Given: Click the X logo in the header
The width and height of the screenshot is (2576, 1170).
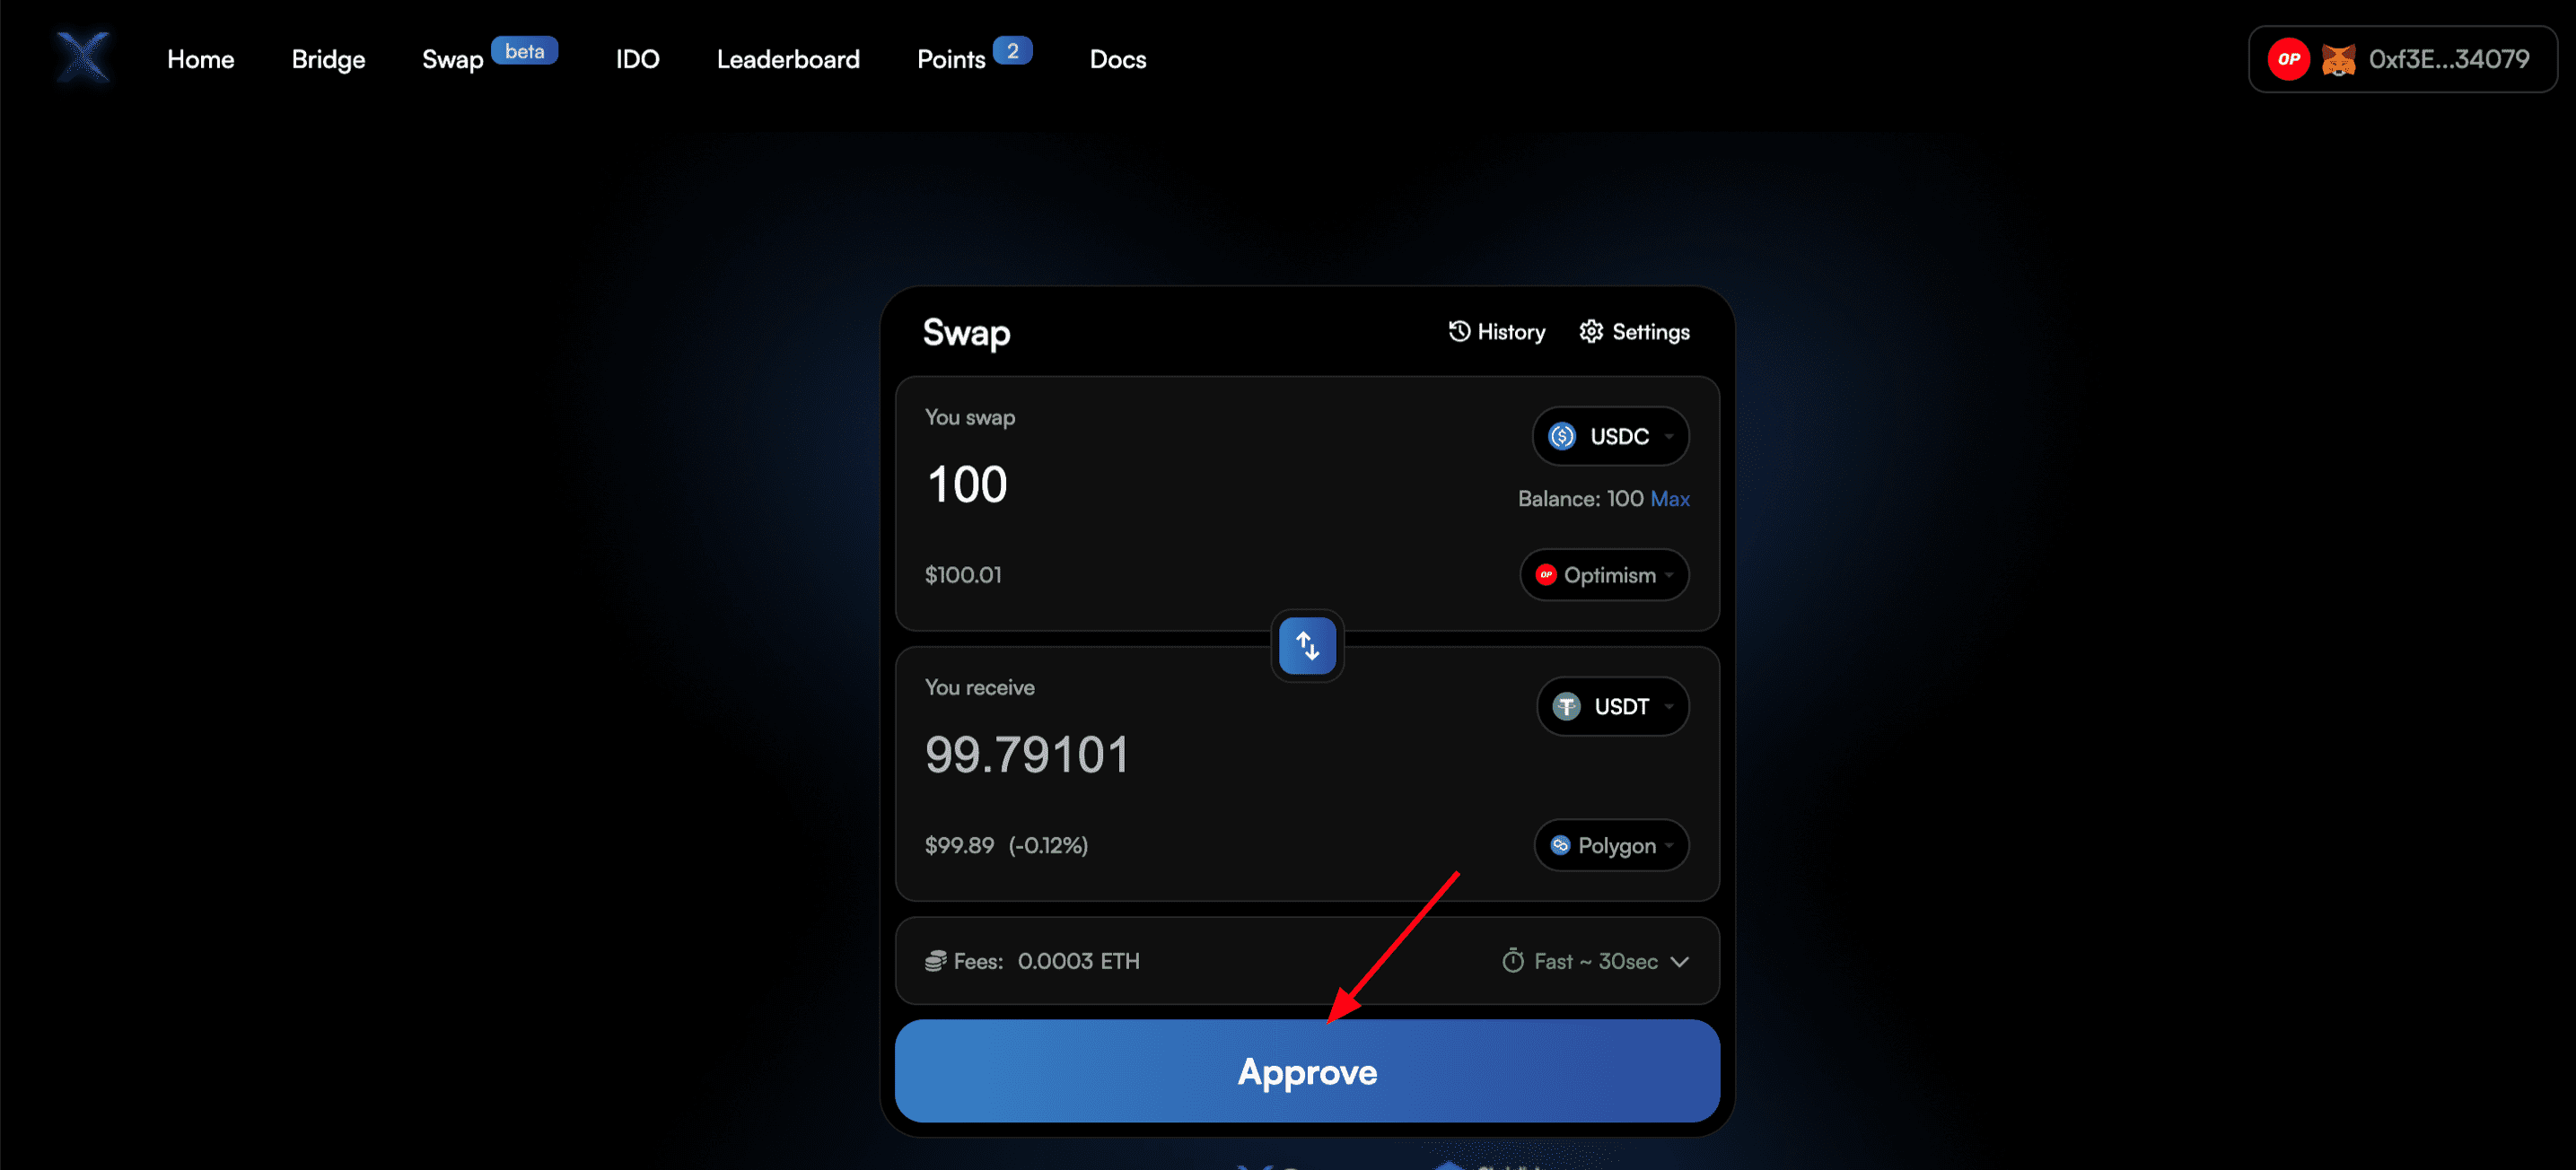Looking at the screenshot, I should point(83,57).
